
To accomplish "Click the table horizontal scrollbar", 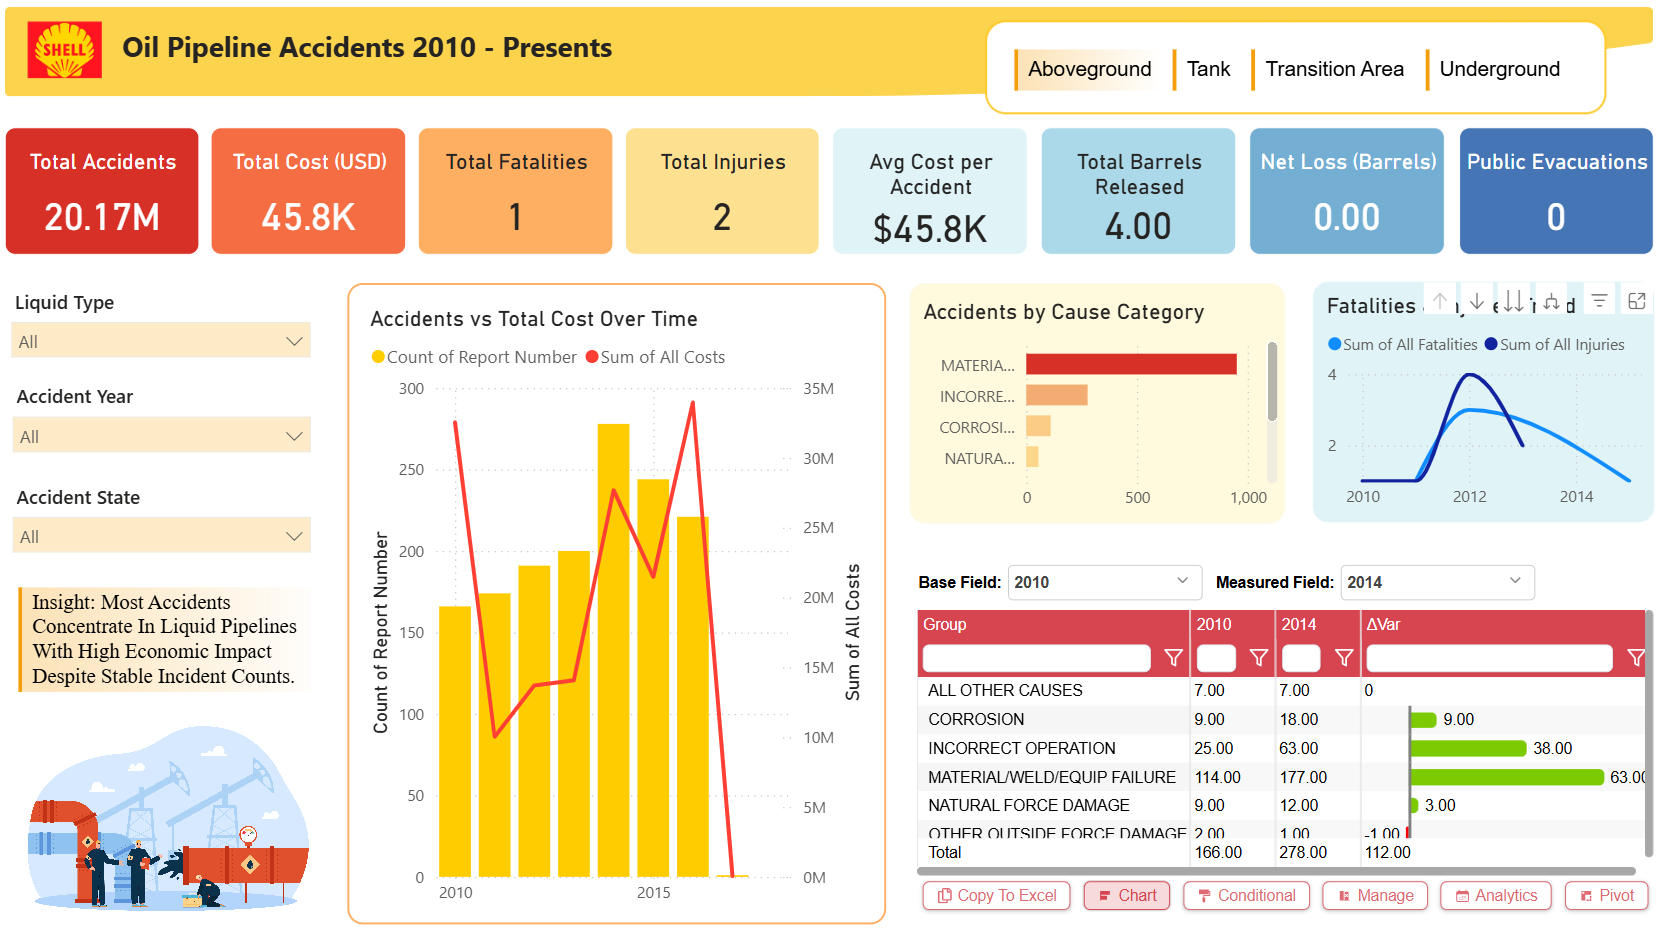I will [x=1276, y=871].
